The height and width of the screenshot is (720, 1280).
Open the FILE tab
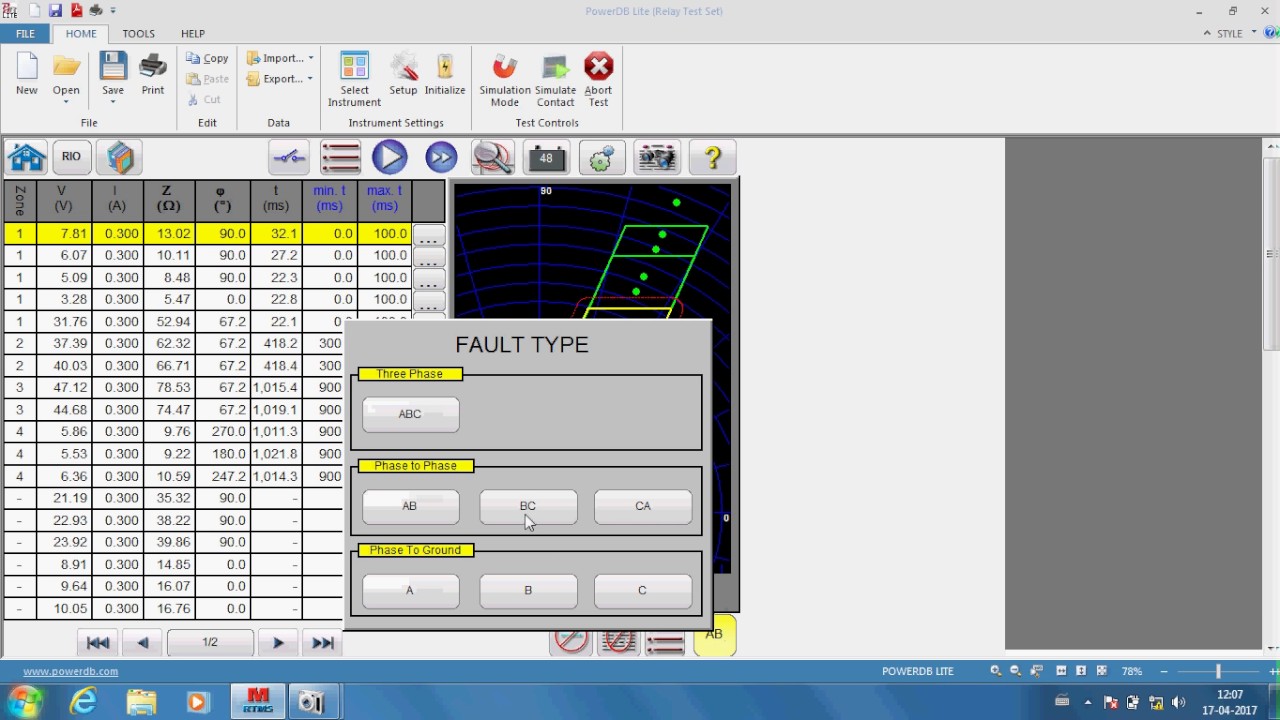click(x=25, y=33)
